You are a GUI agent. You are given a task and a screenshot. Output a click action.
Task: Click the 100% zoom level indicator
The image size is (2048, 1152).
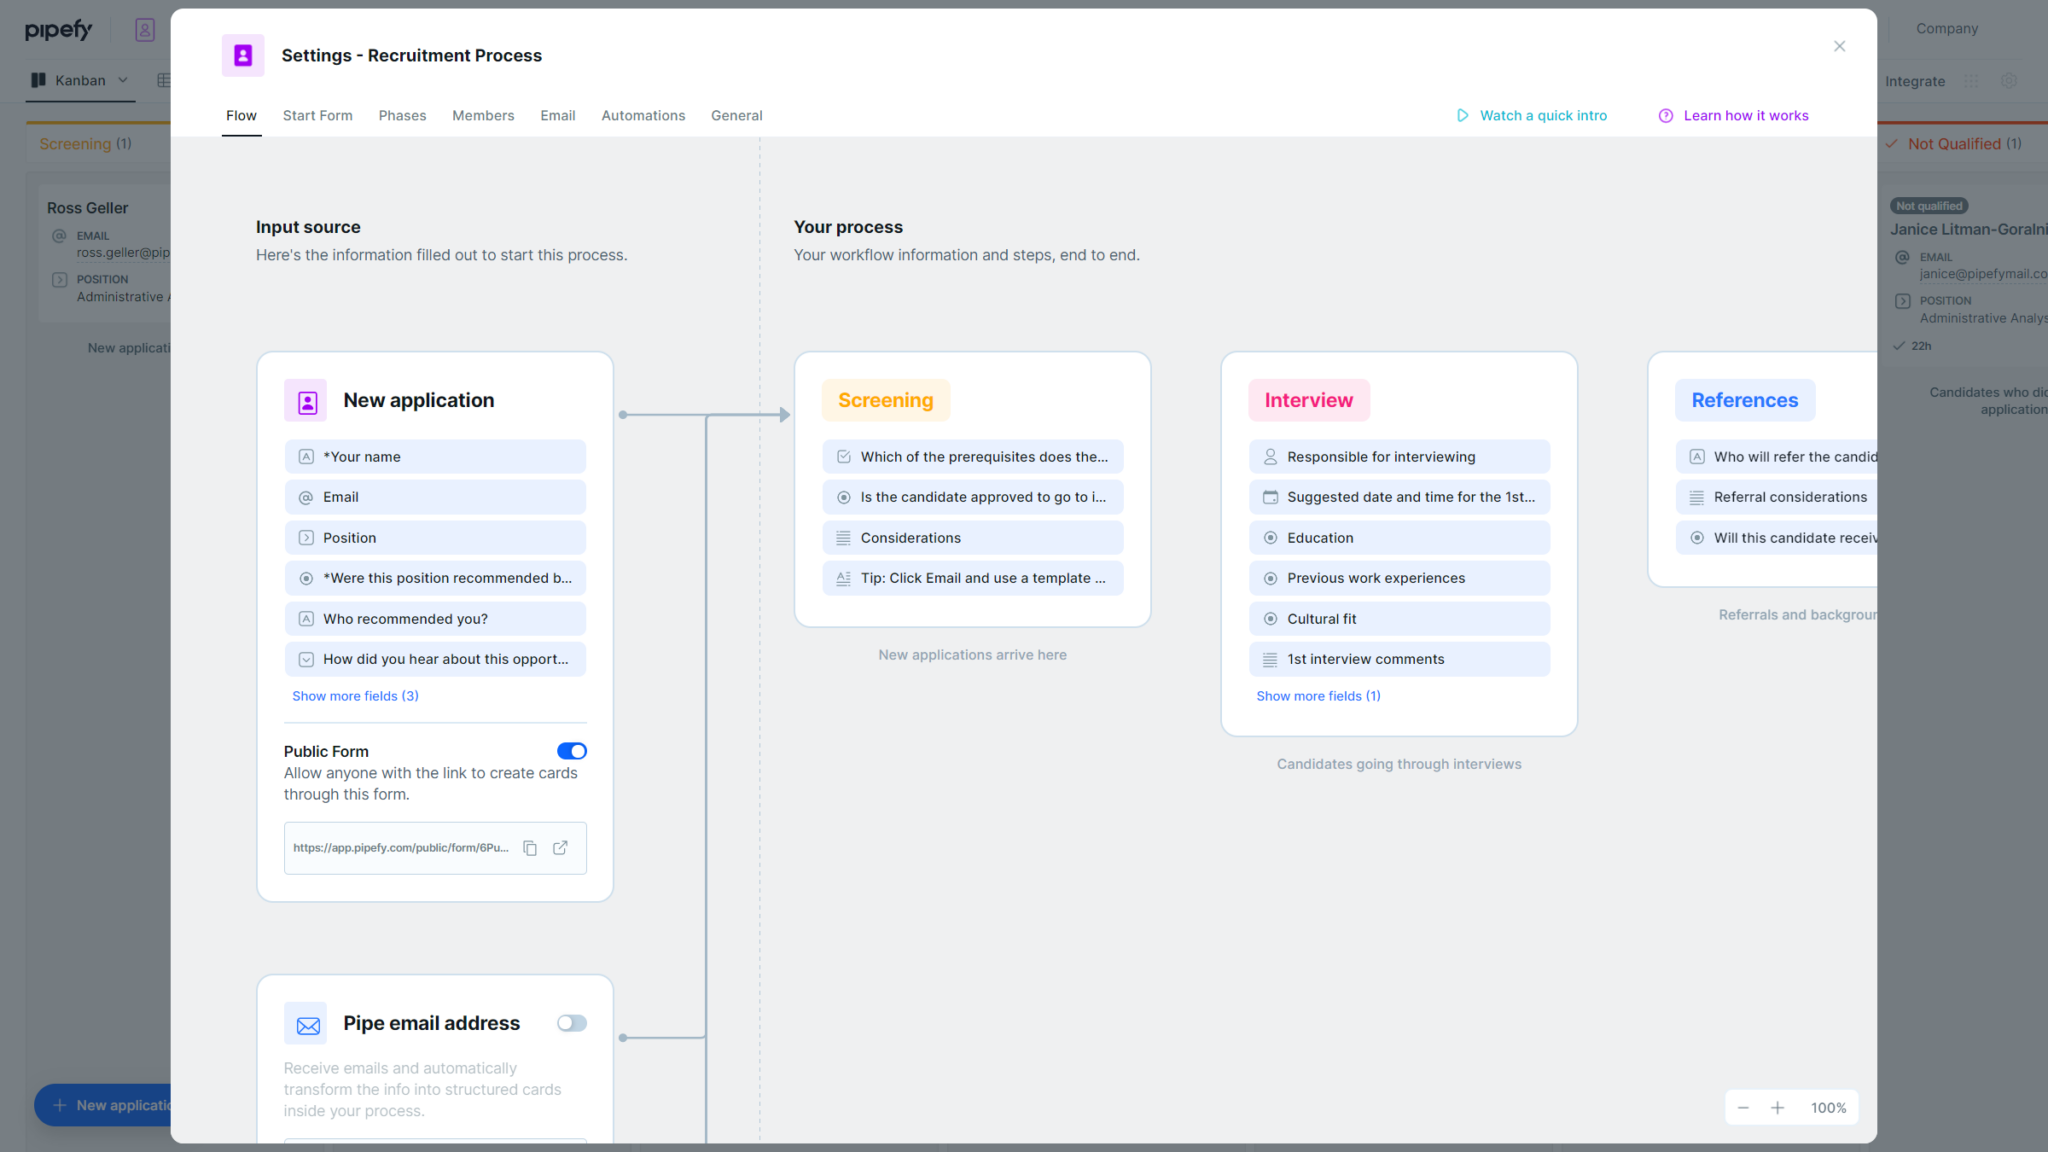(1828, 1107)
